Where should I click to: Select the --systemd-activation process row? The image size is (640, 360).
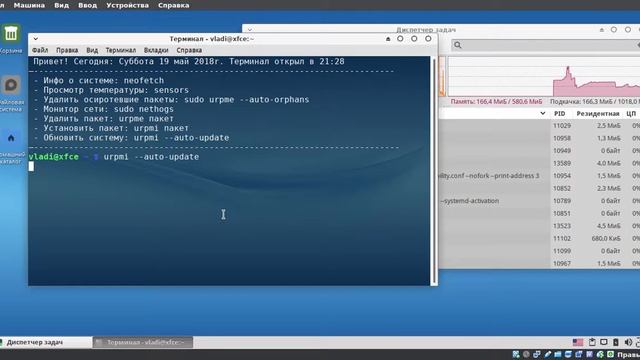click(539, 201)
